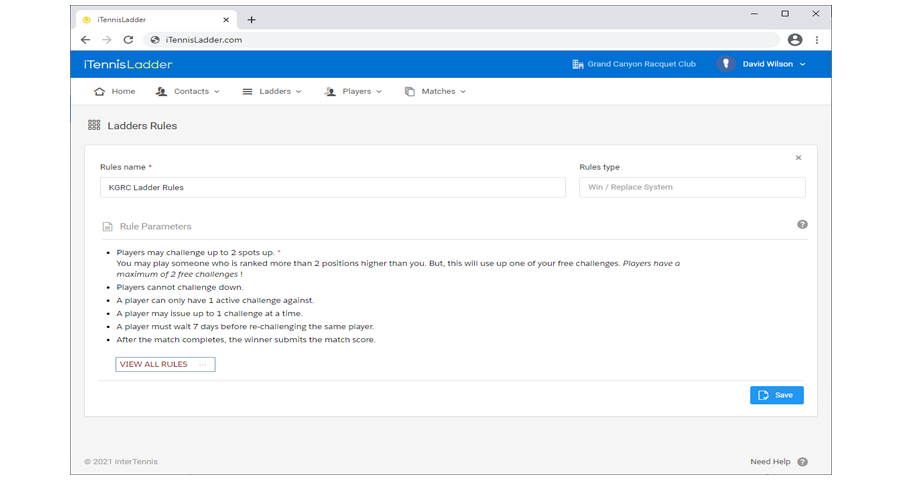902x480 pixels.
Task: Click the browser profile account icon
Action: click(x=794, y=40)
